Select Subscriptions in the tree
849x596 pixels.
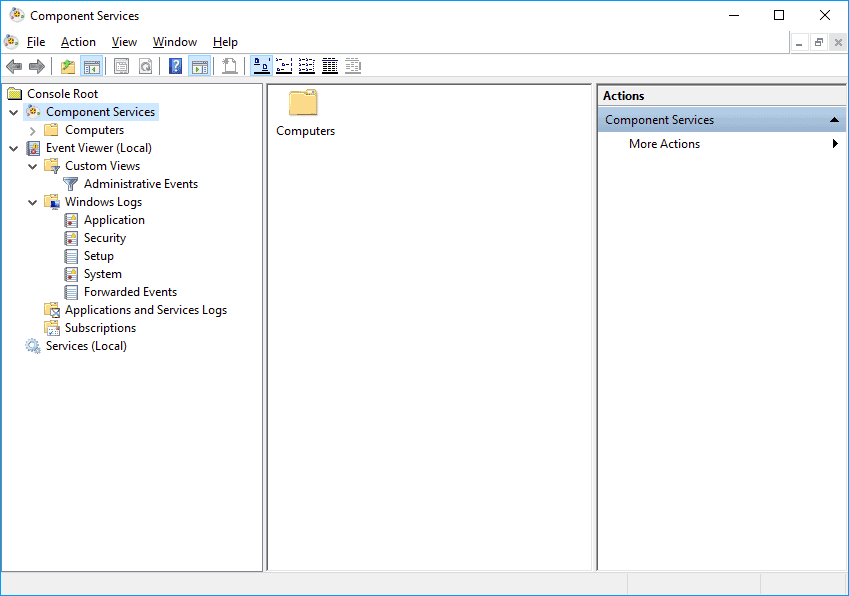coord(100,328)
